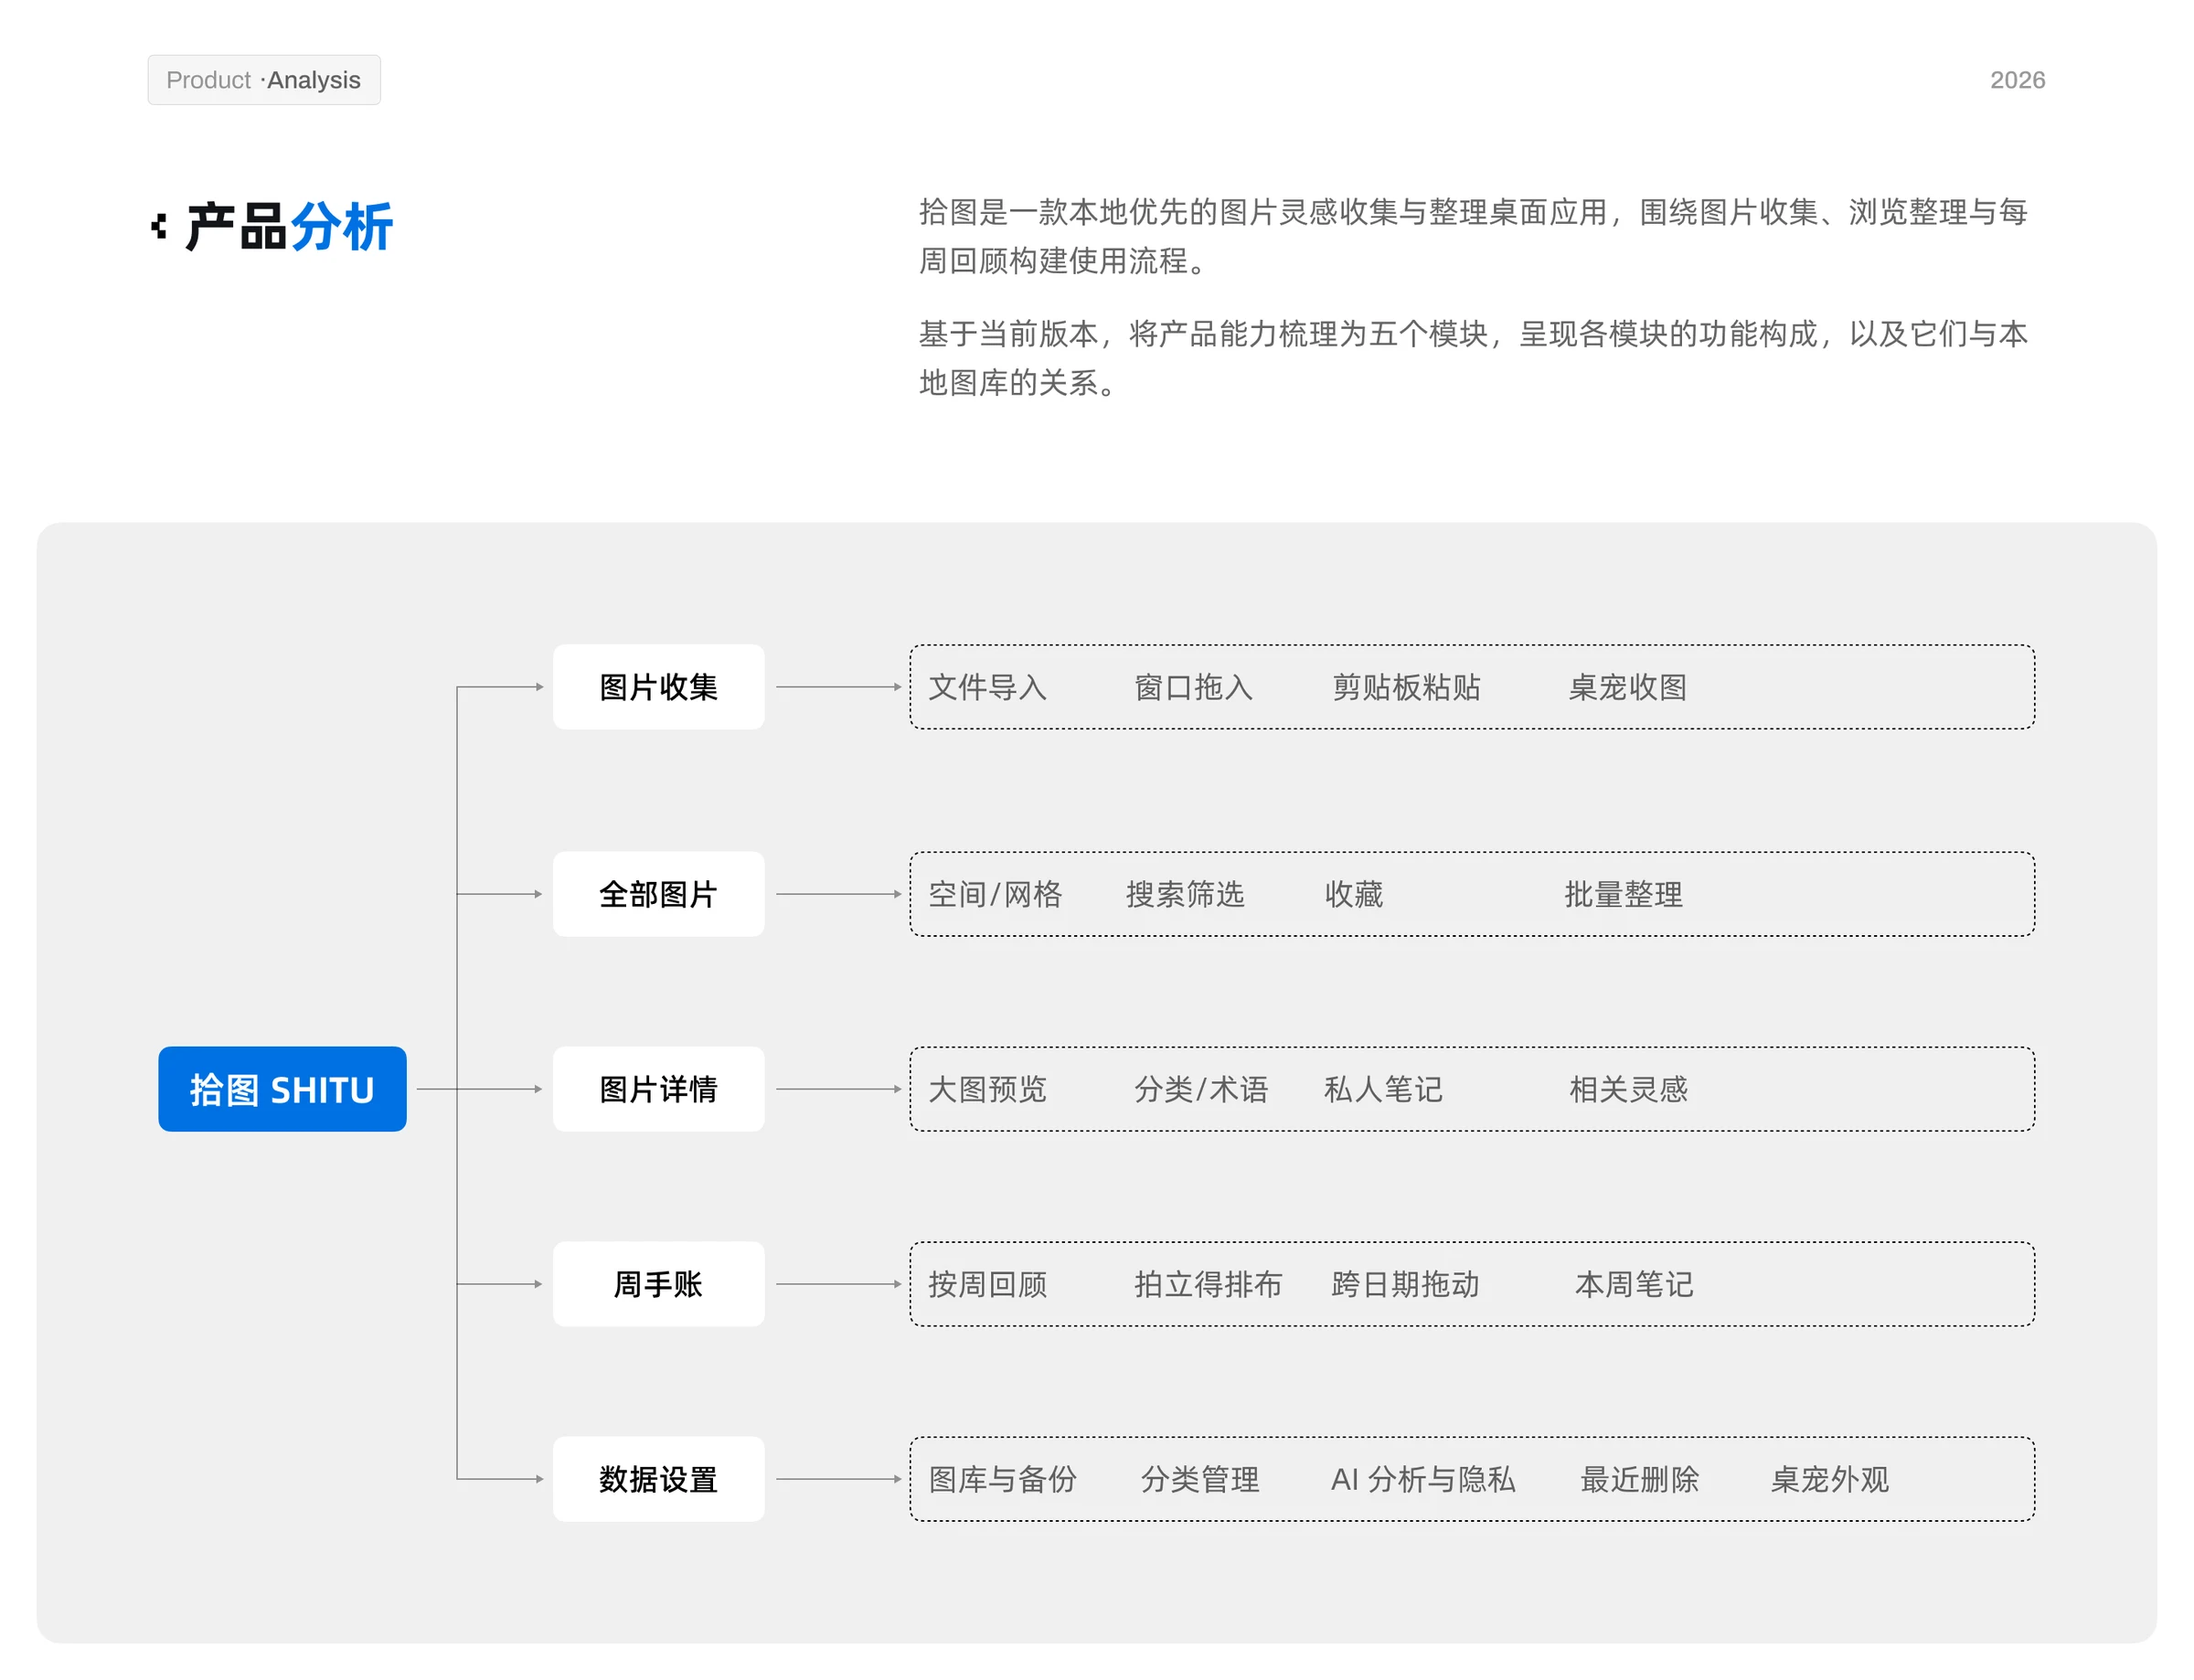Click the 大图预览 feature label
Screen dimensions: 2194x1680
click(988, 1089)
